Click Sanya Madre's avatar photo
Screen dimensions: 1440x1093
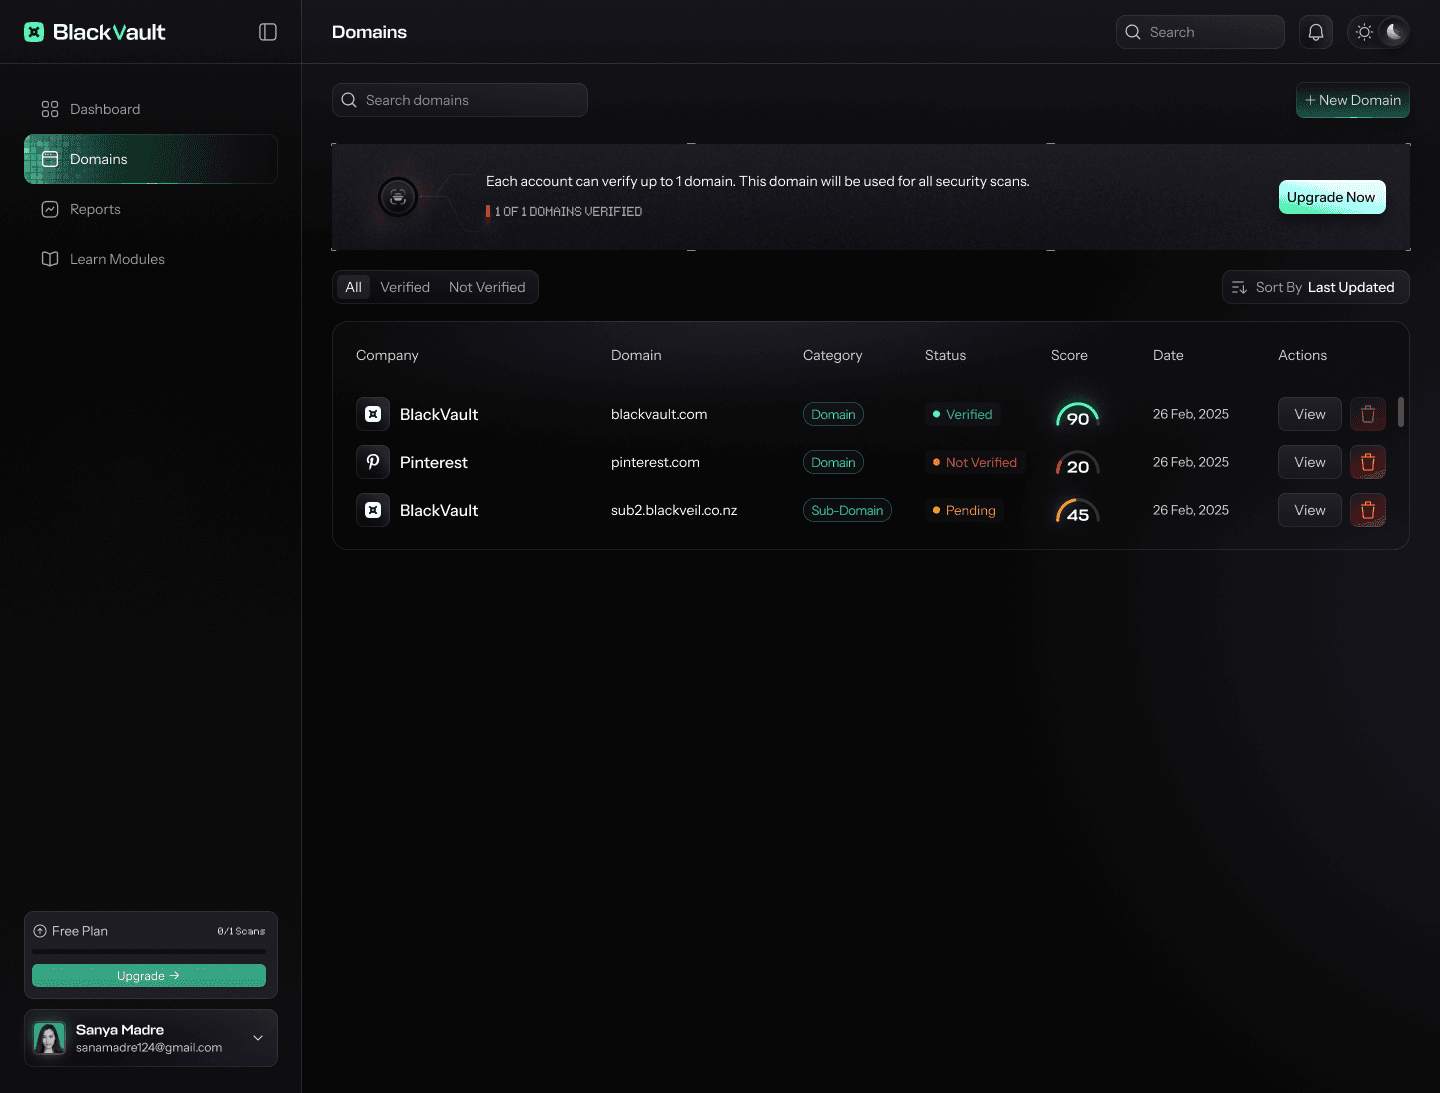coord(49,1038)
